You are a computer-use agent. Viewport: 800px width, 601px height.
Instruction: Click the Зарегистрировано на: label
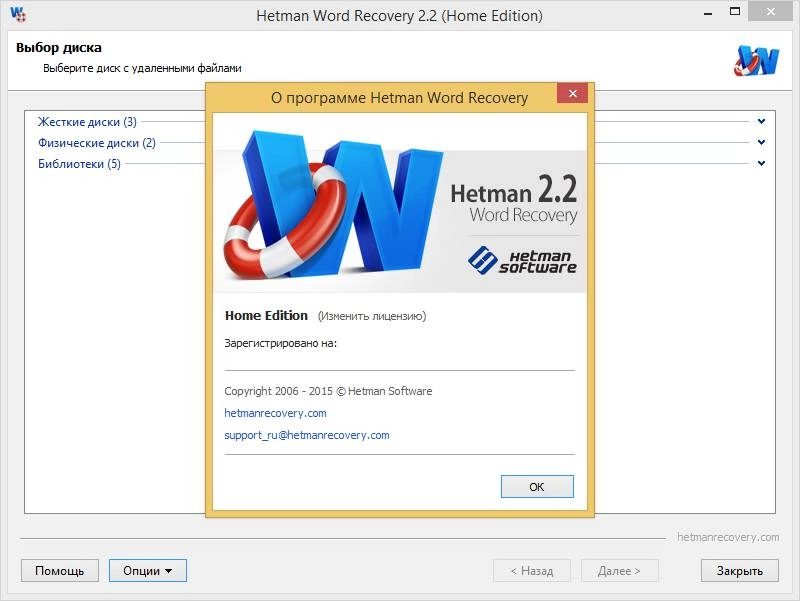coord(281,343)
